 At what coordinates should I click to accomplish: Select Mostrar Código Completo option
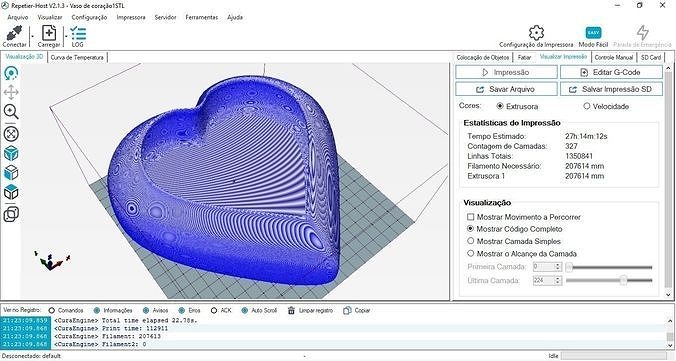pos(470,229)
